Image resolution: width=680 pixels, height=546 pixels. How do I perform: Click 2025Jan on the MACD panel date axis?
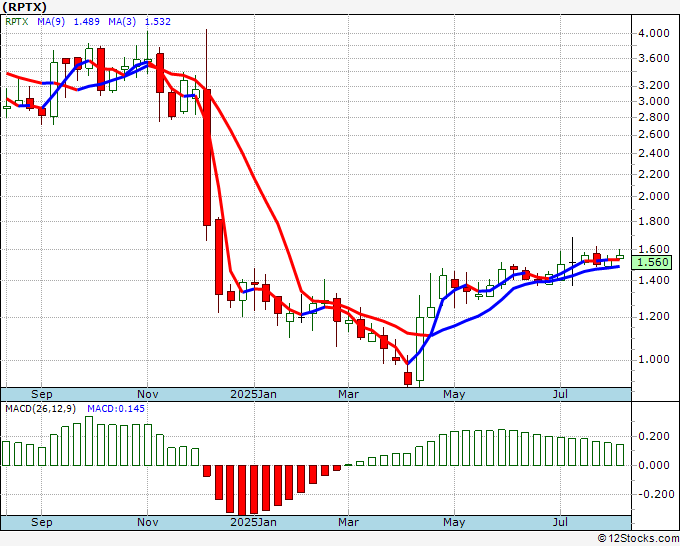(253, 522)
